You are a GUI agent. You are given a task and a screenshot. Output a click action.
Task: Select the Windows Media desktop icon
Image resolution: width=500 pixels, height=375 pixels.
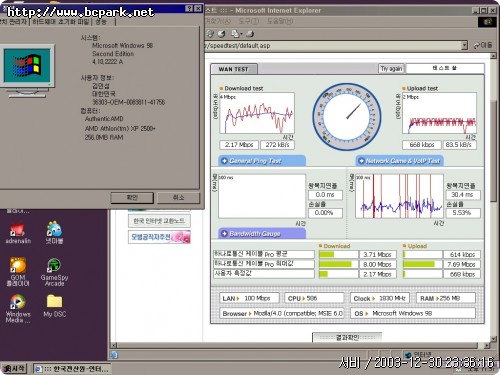click(x=18, y=309)
